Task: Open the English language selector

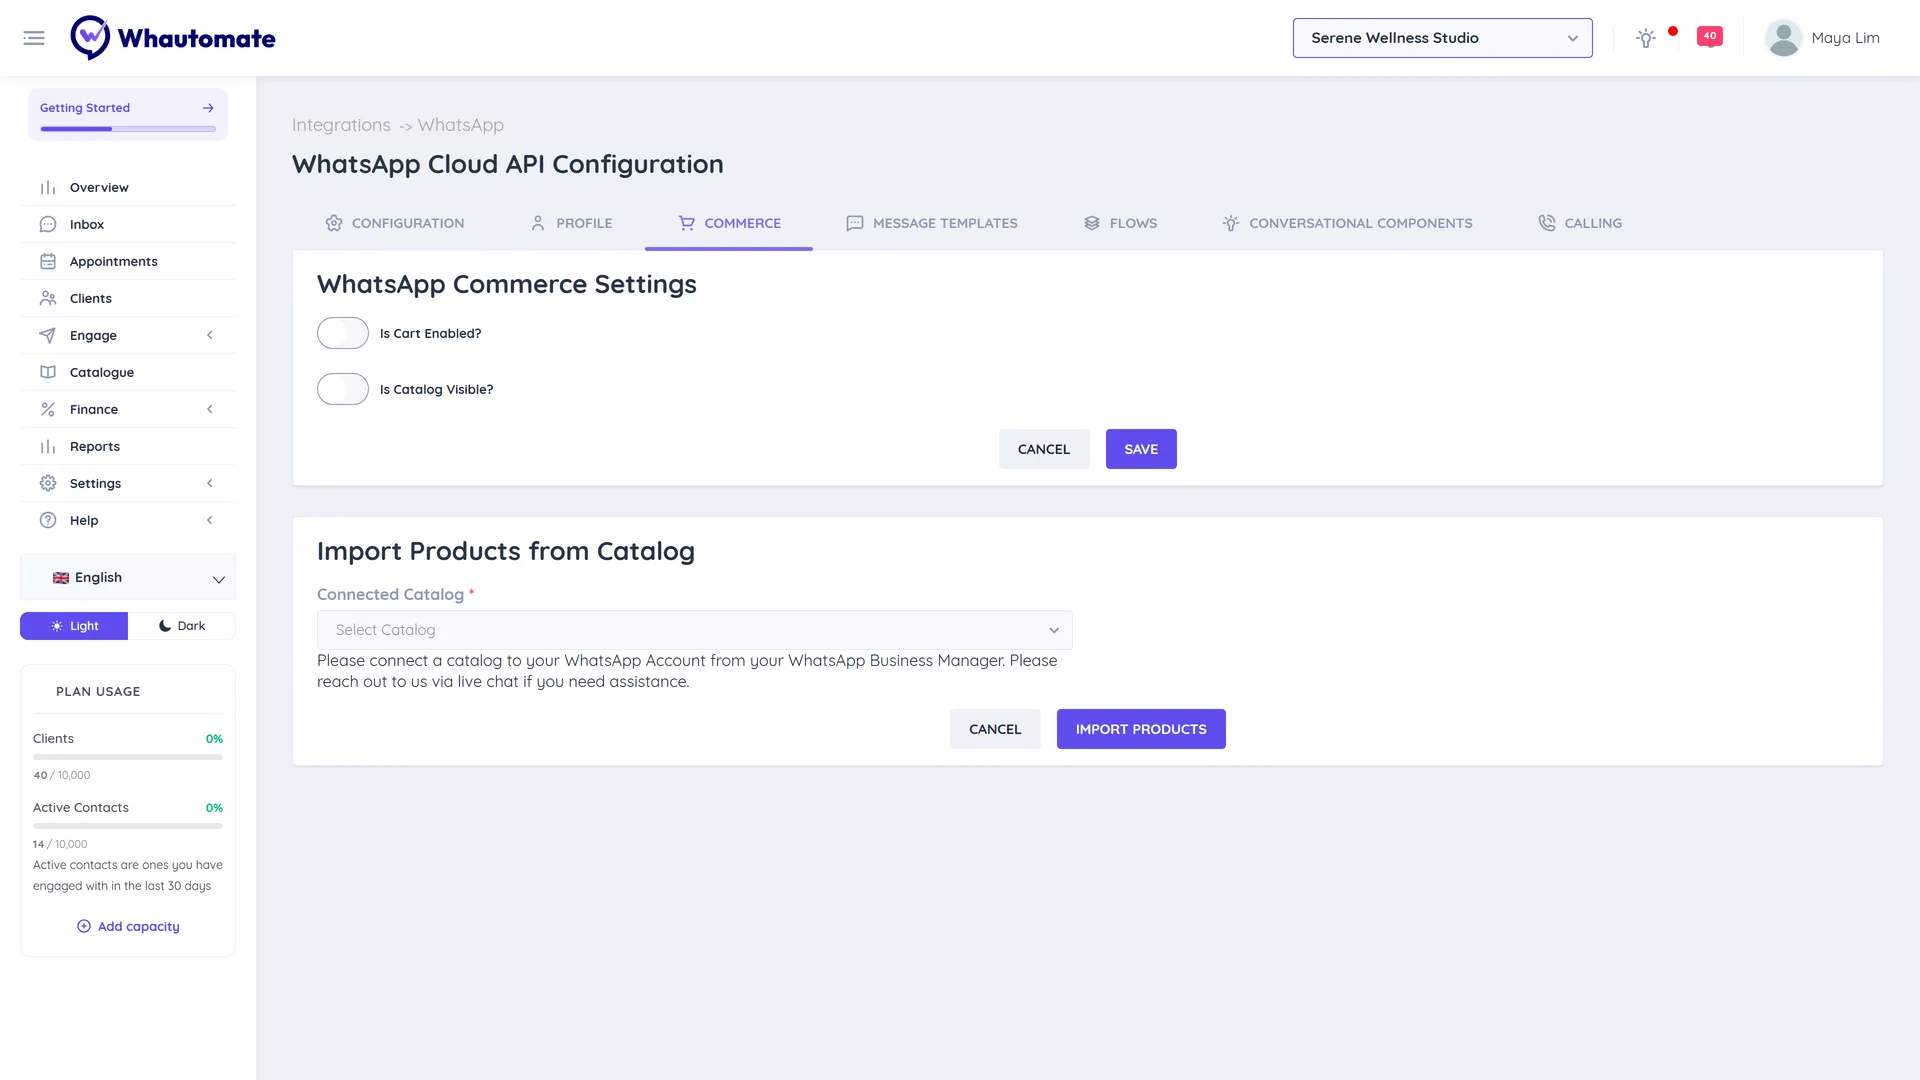Action: click(x=128, y=578)
